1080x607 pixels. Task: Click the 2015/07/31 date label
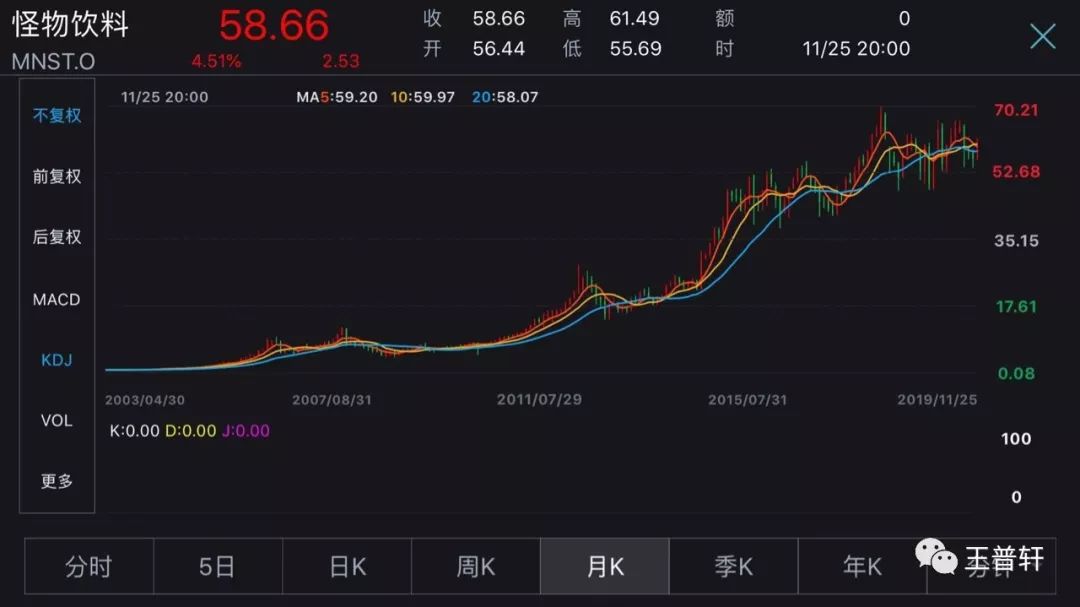(x=747, y=400)
